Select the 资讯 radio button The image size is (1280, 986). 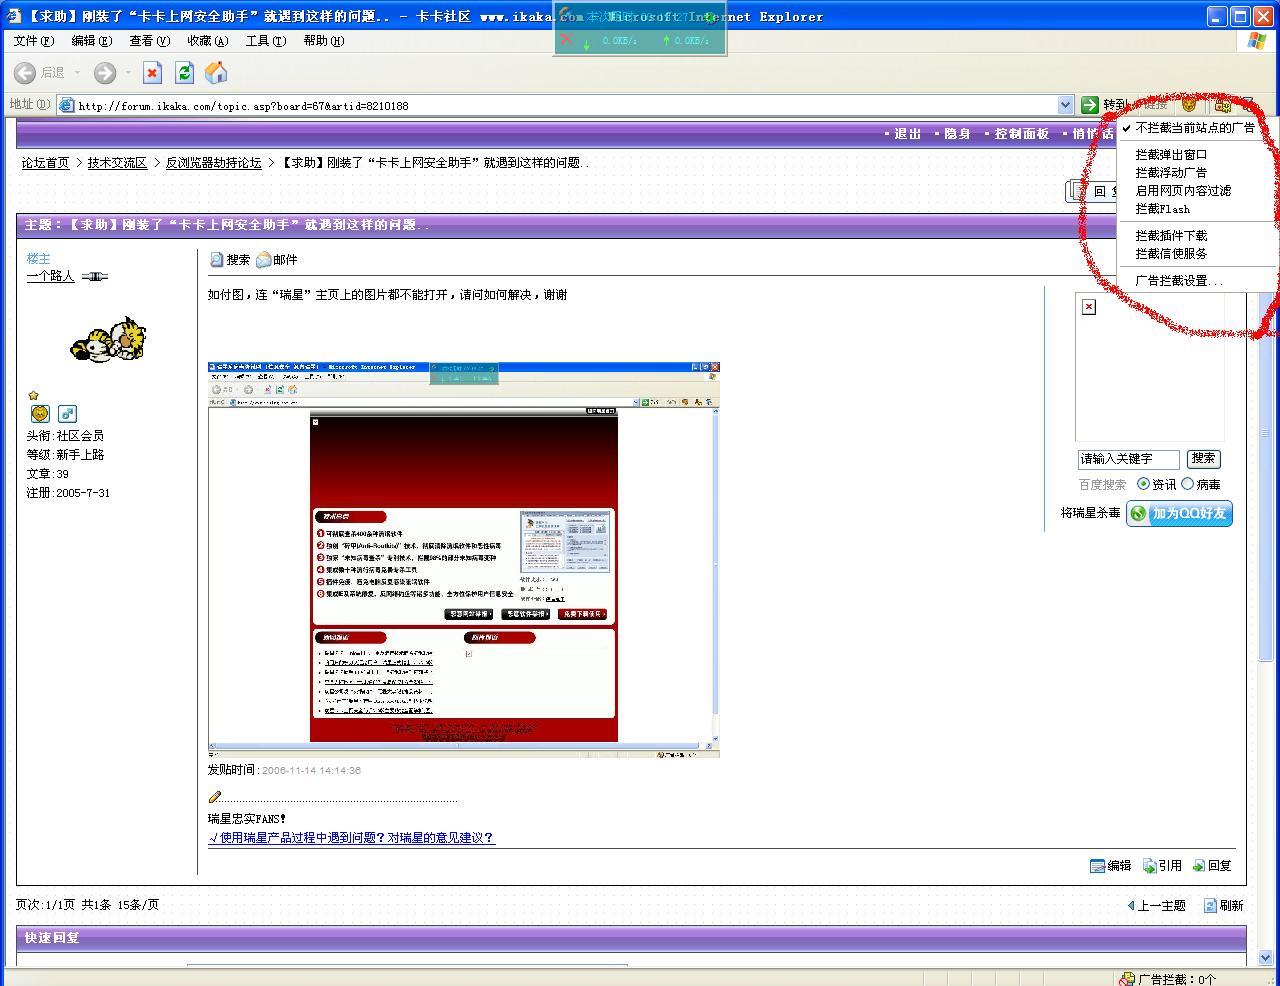(1143, 484)
